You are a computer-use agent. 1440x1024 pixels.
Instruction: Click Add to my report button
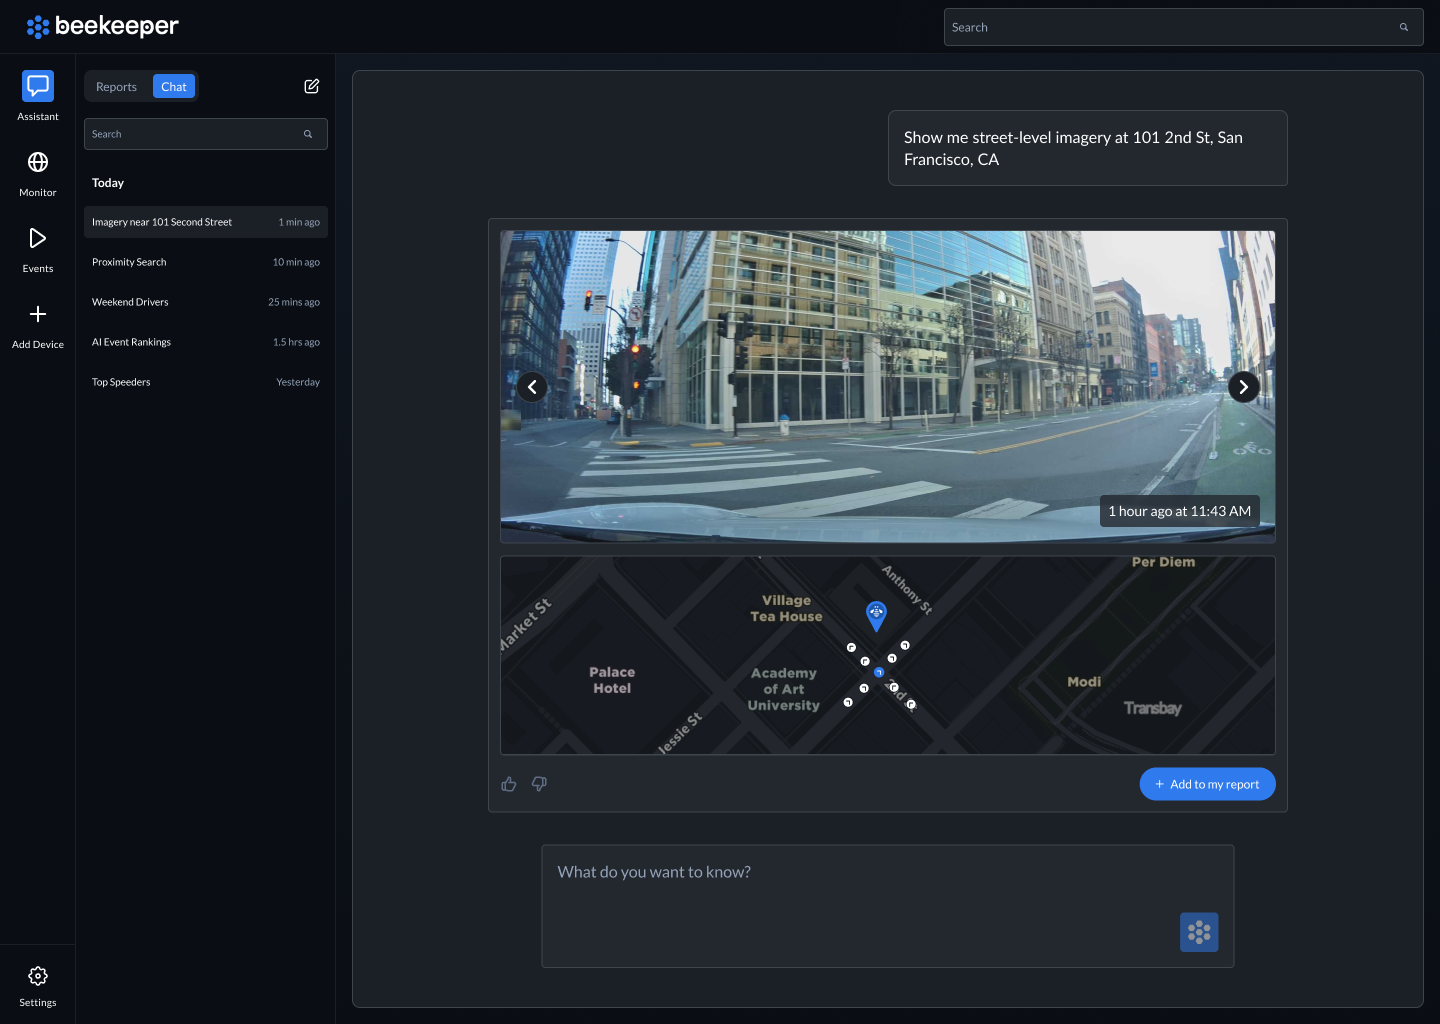click(1207, 784)
